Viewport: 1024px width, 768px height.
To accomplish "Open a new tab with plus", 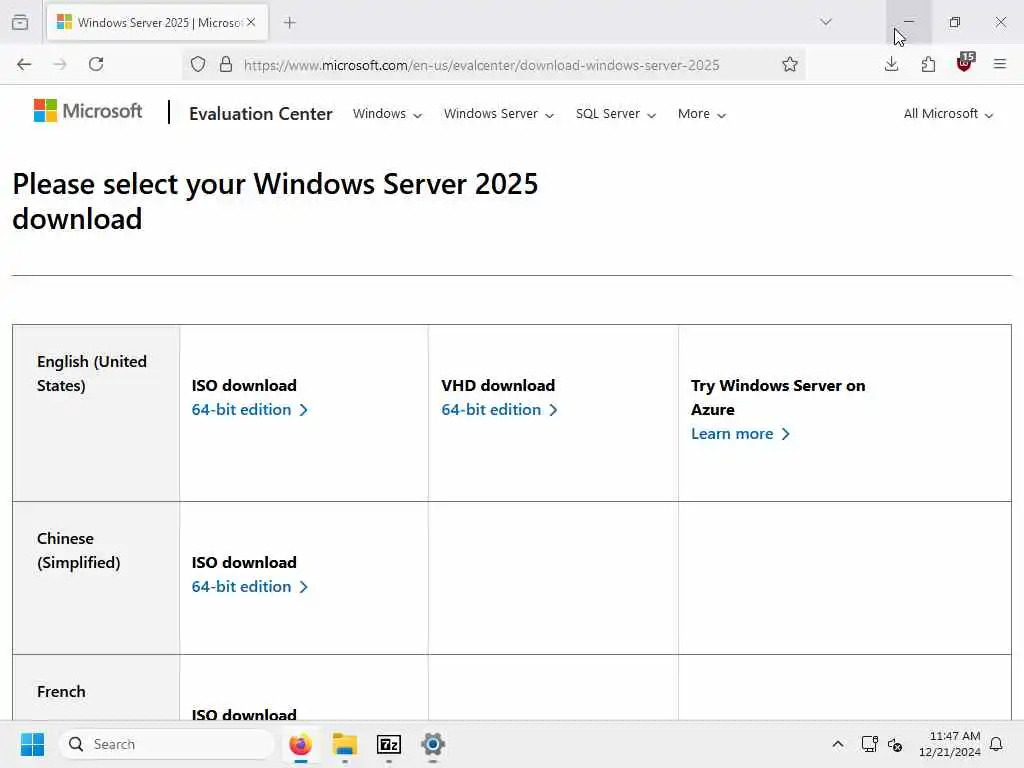I will (x=290, y=22).
